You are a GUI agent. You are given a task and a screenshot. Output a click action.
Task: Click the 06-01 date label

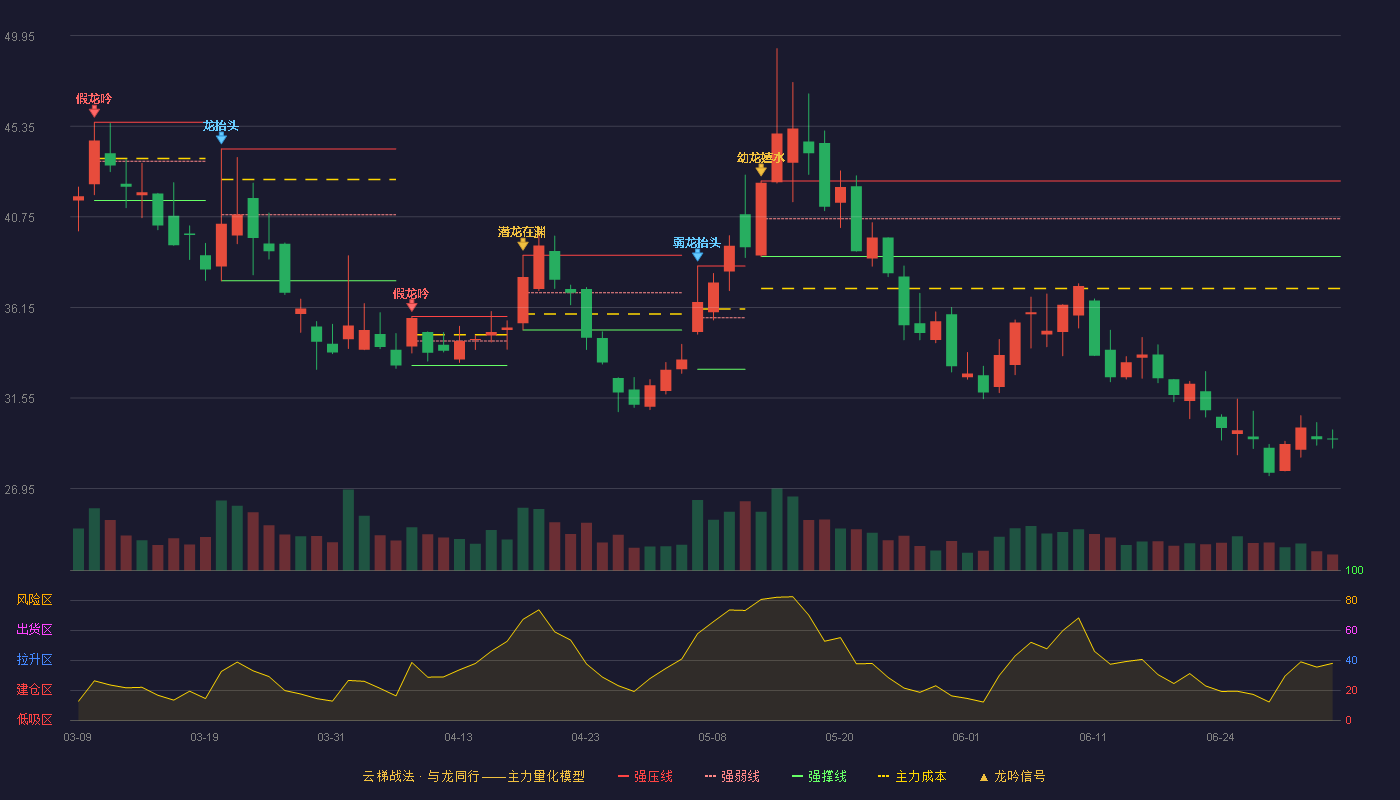[967, 737]
